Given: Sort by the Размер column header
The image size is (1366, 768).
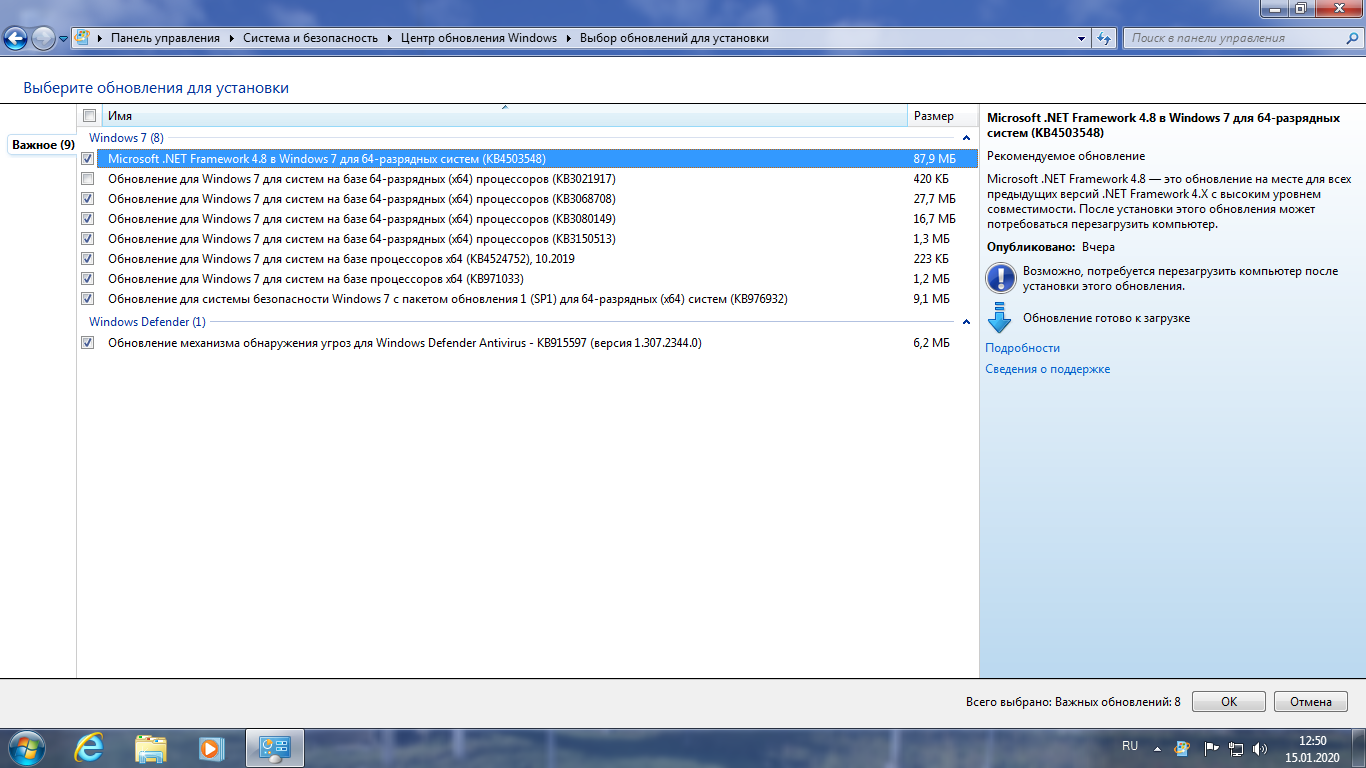Looking at the screenshot, I should pos(942,116).
